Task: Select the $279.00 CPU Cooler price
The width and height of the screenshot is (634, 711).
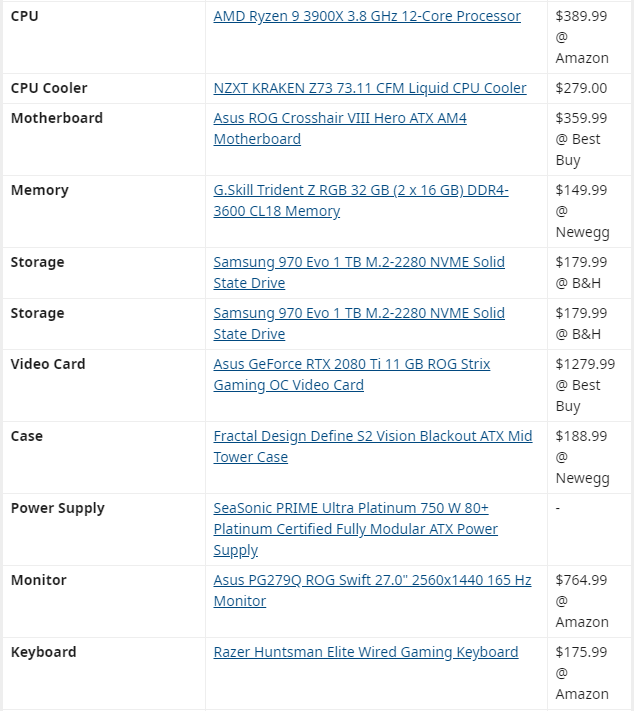Action: (581, 88)
